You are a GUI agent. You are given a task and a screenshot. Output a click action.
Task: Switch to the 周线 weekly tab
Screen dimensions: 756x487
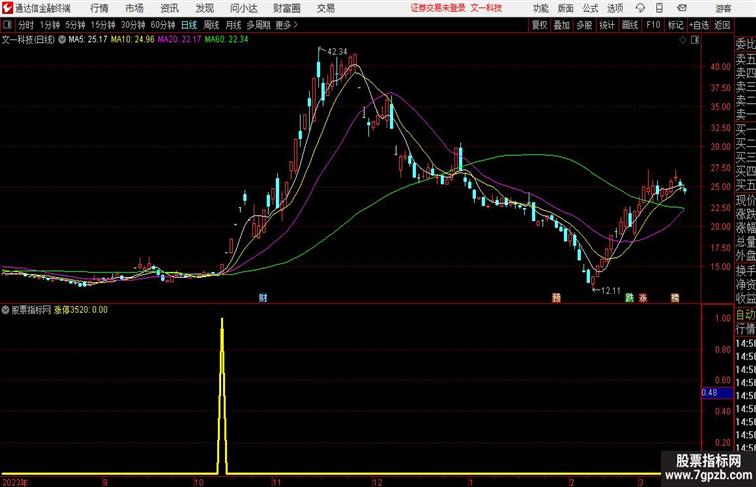coord(211,25)
